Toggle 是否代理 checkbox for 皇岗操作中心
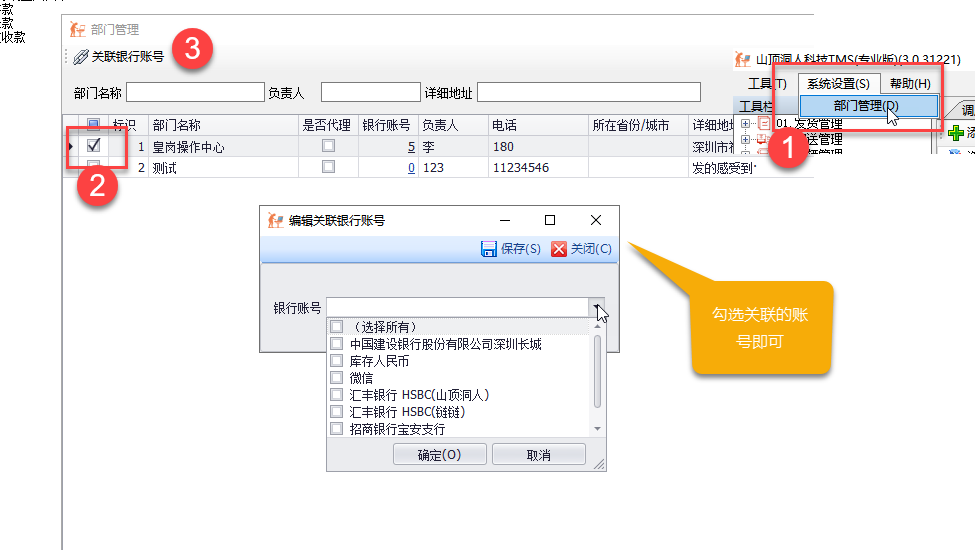975x550 pixels. click(327, 146)
